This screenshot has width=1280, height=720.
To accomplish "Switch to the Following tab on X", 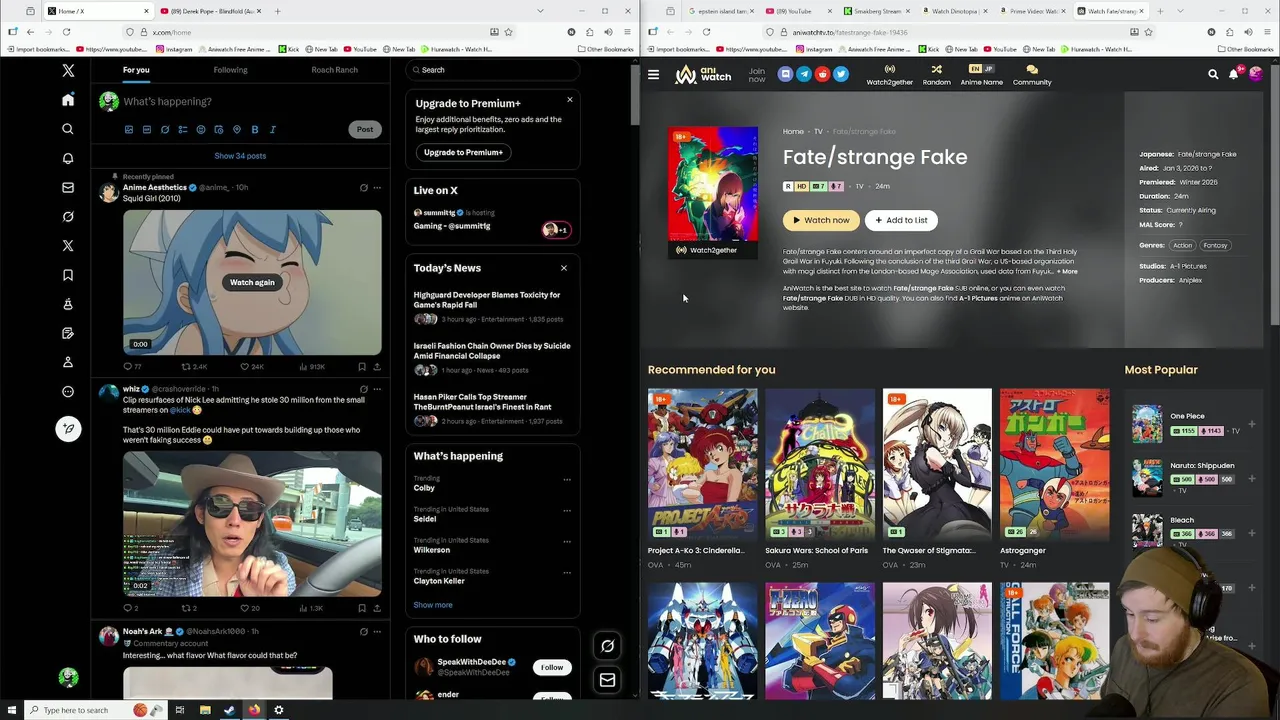I will pyautogui.click(x=230, y=70).
